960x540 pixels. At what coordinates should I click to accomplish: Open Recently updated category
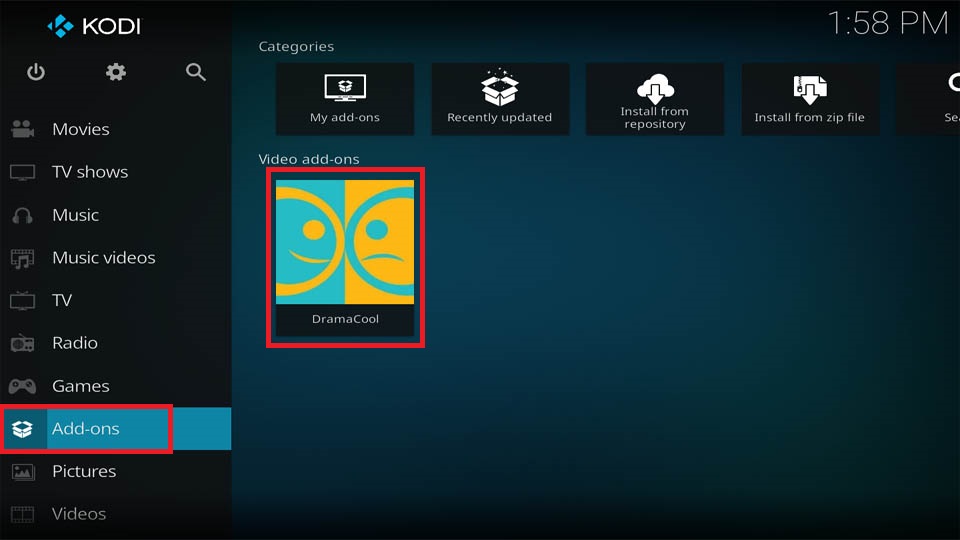click(x=500, y=99)
